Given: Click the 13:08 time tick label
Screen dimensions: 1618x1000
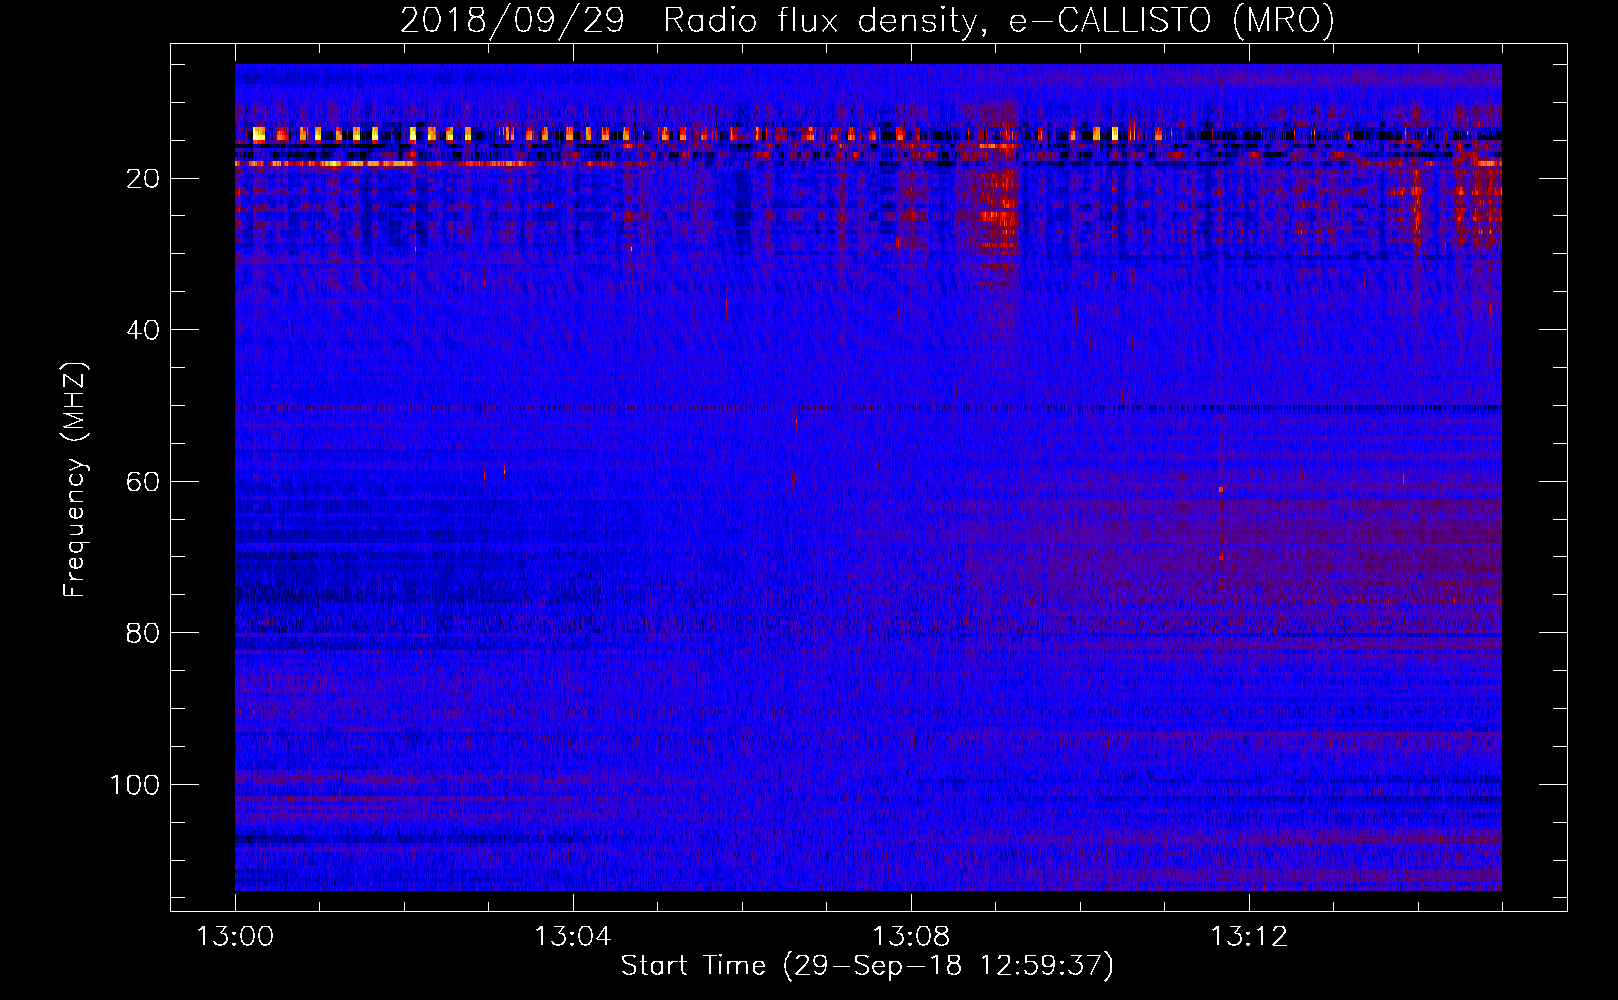Looking at the screenshot, I should click(910, 937).
